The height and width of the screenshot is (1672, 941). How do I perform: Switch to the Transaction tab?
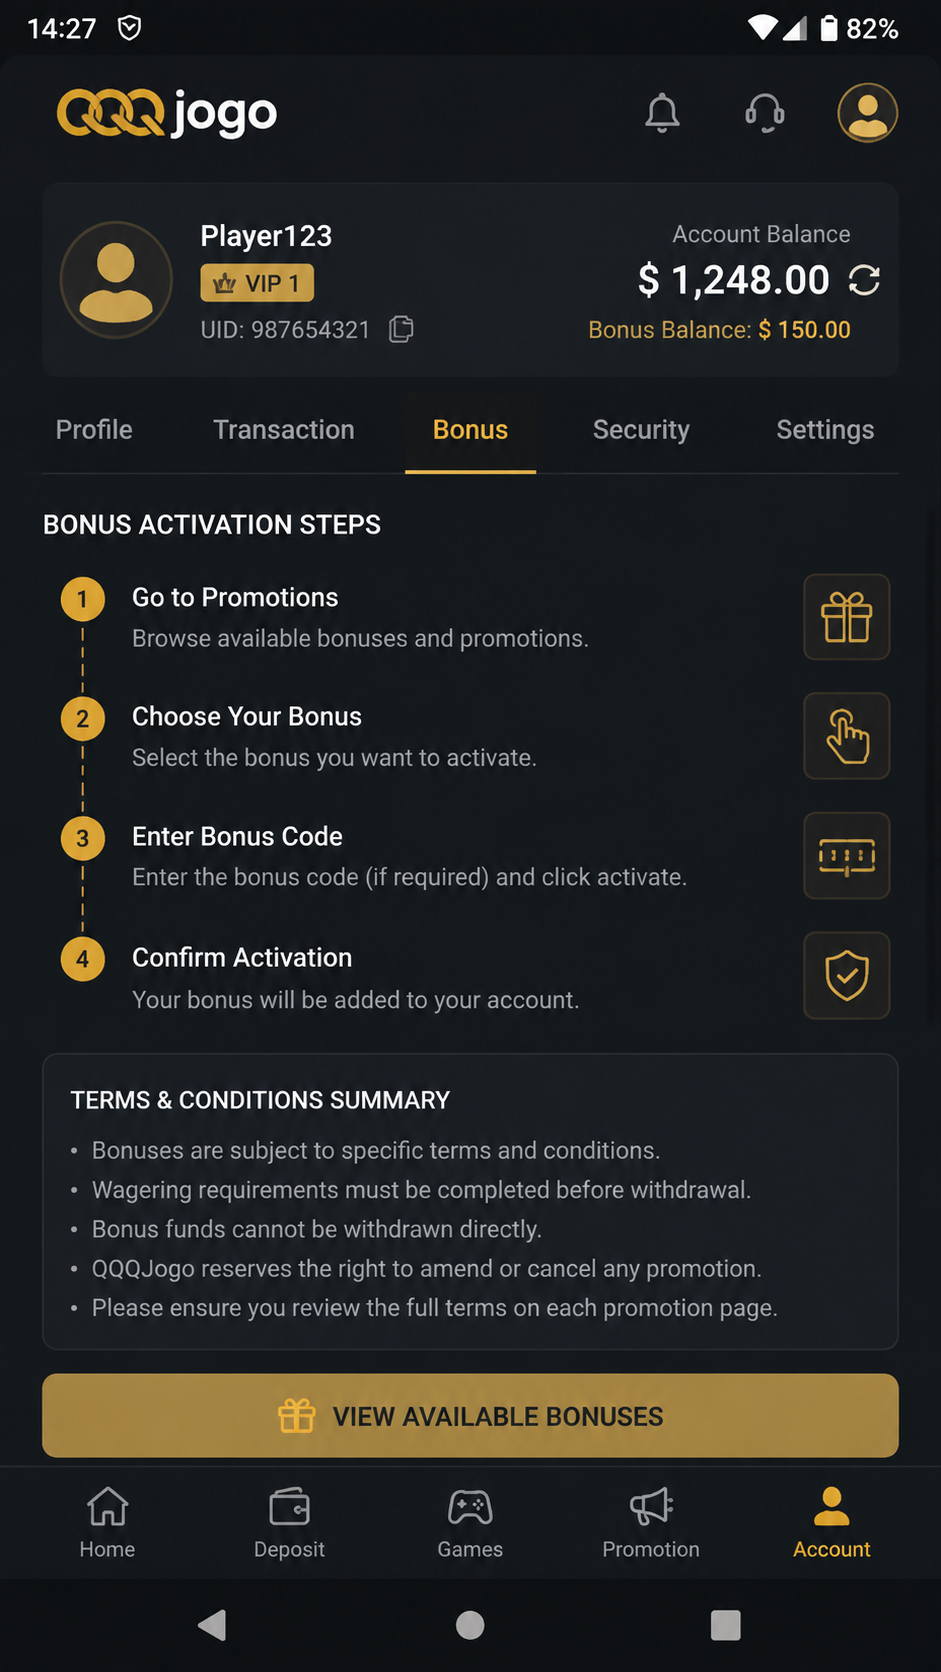click(284, 430)
